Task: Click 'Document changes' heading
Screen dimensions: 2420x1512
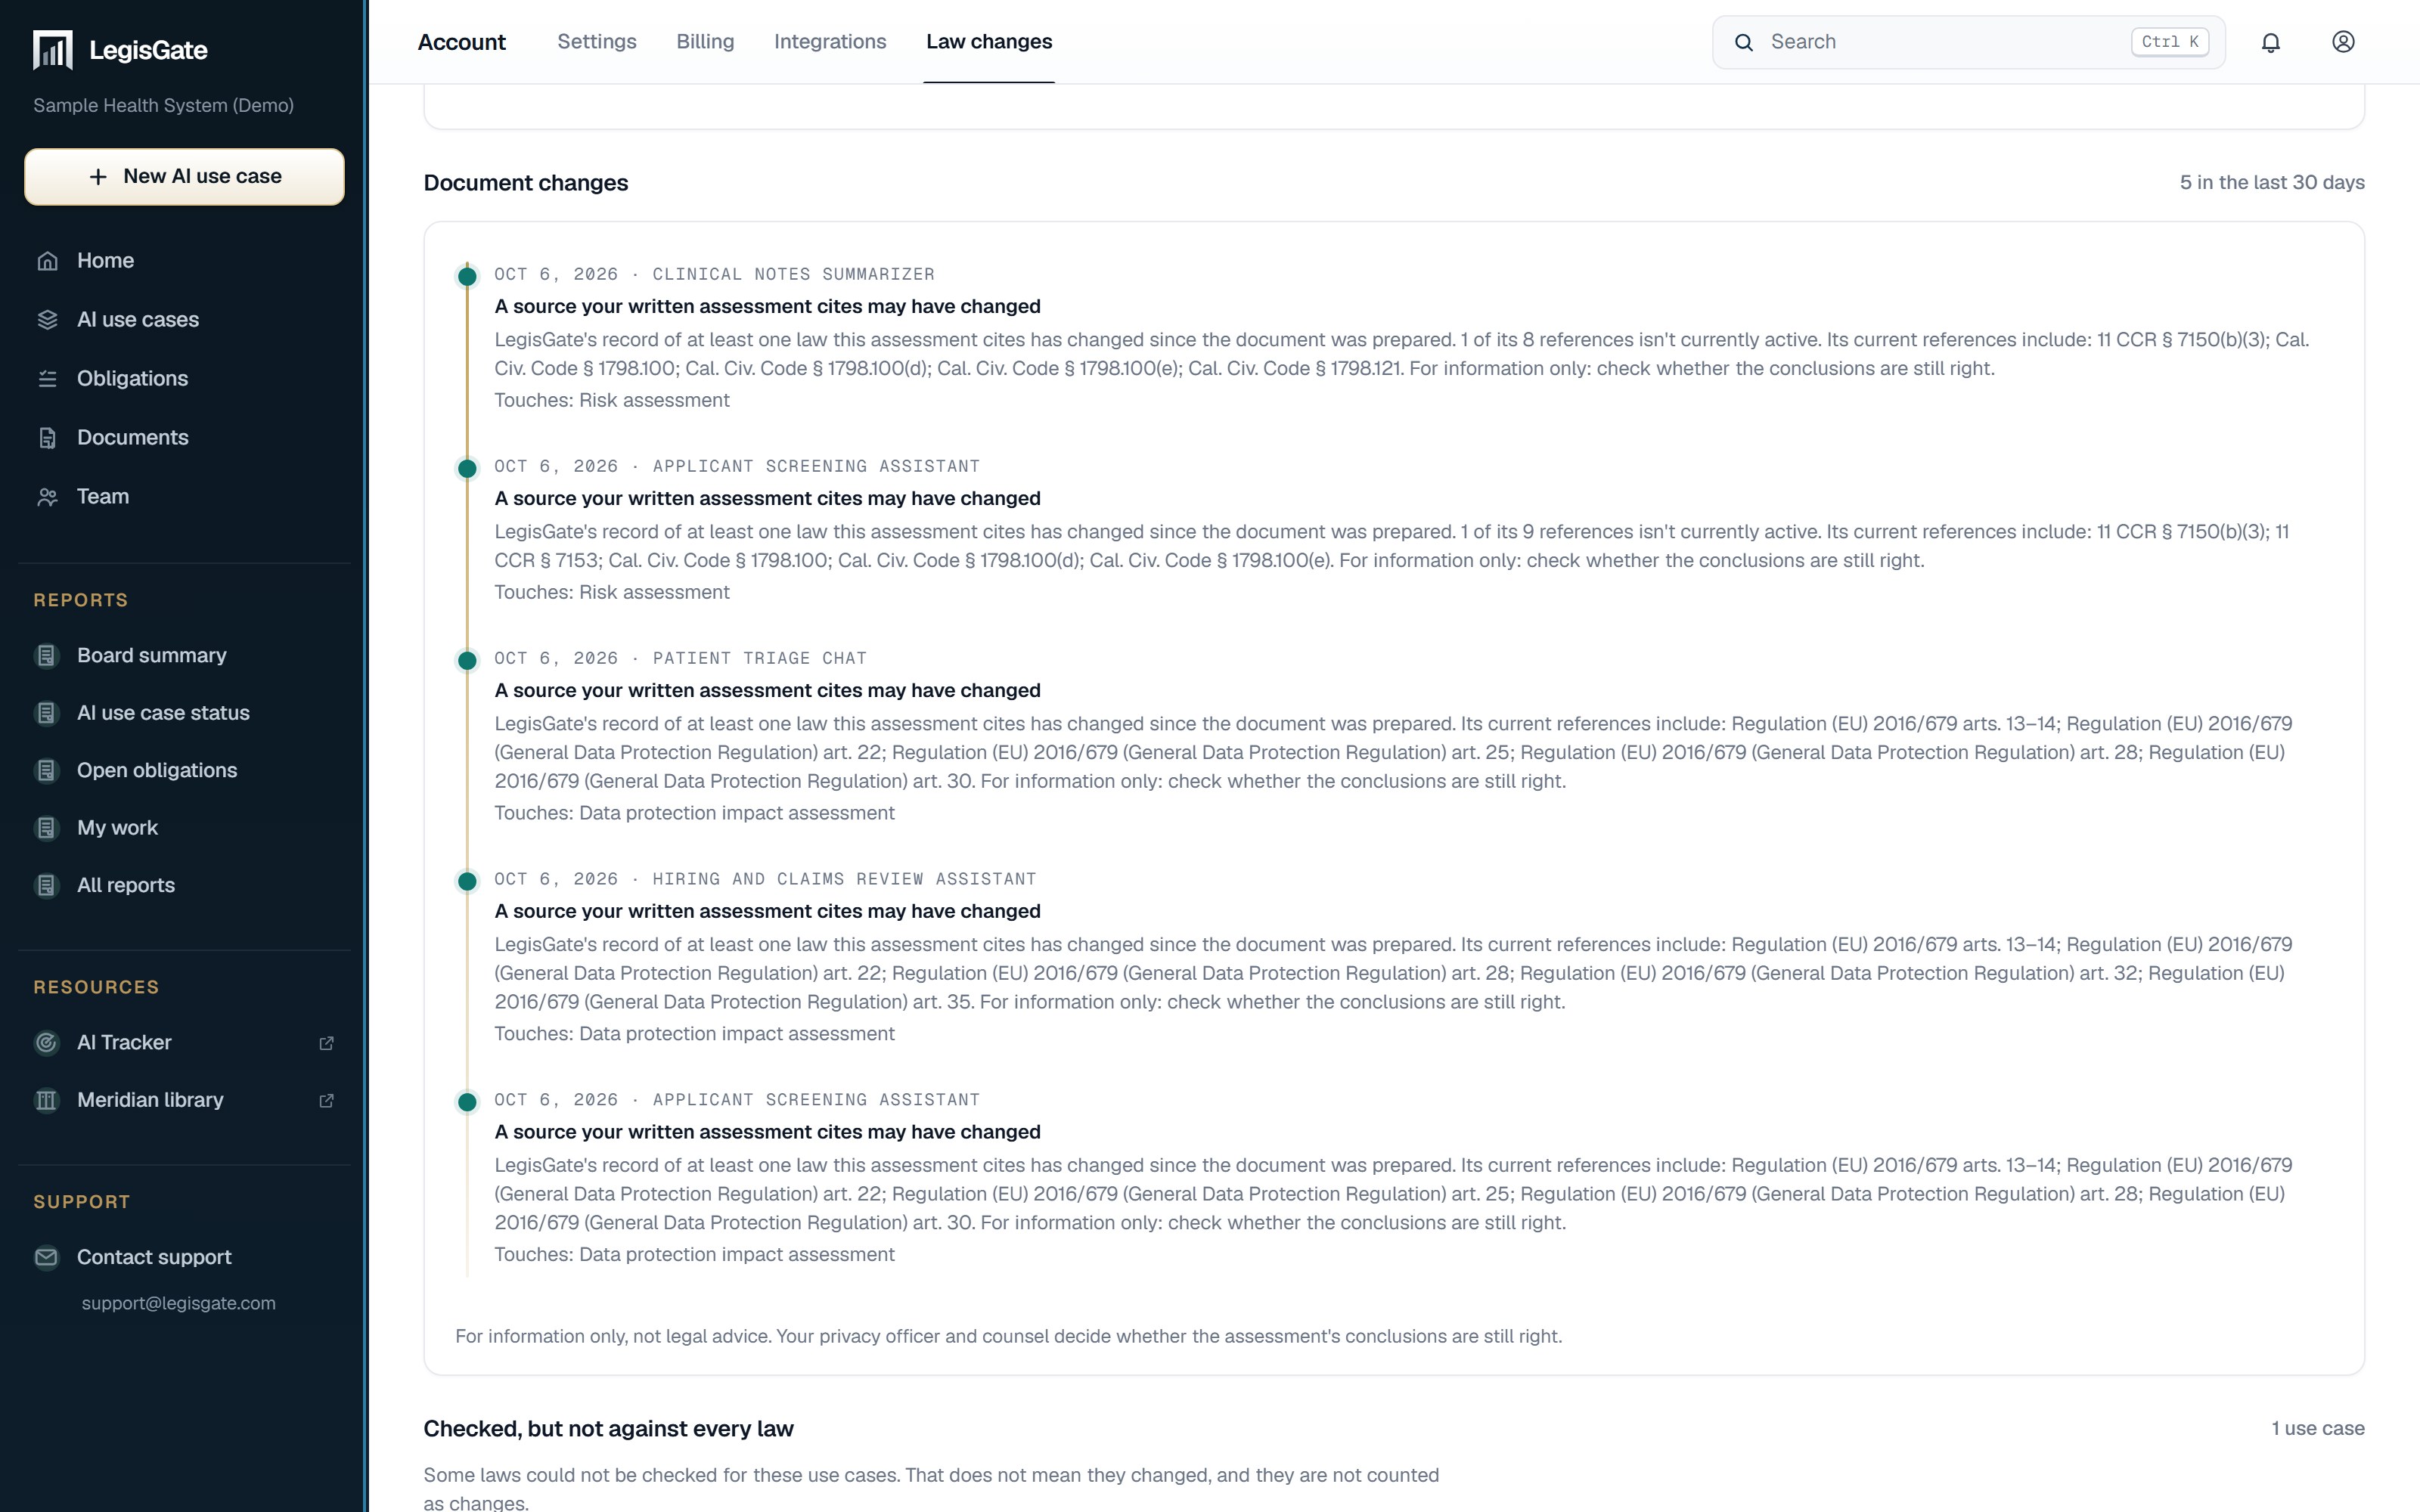Action: (526, 183)
